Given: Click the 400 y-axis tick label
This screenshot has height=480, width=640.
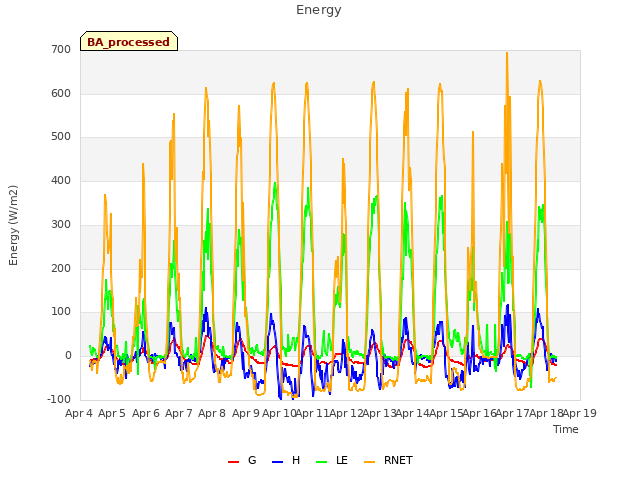Looking at the screenshot, I should click(61, 180).
